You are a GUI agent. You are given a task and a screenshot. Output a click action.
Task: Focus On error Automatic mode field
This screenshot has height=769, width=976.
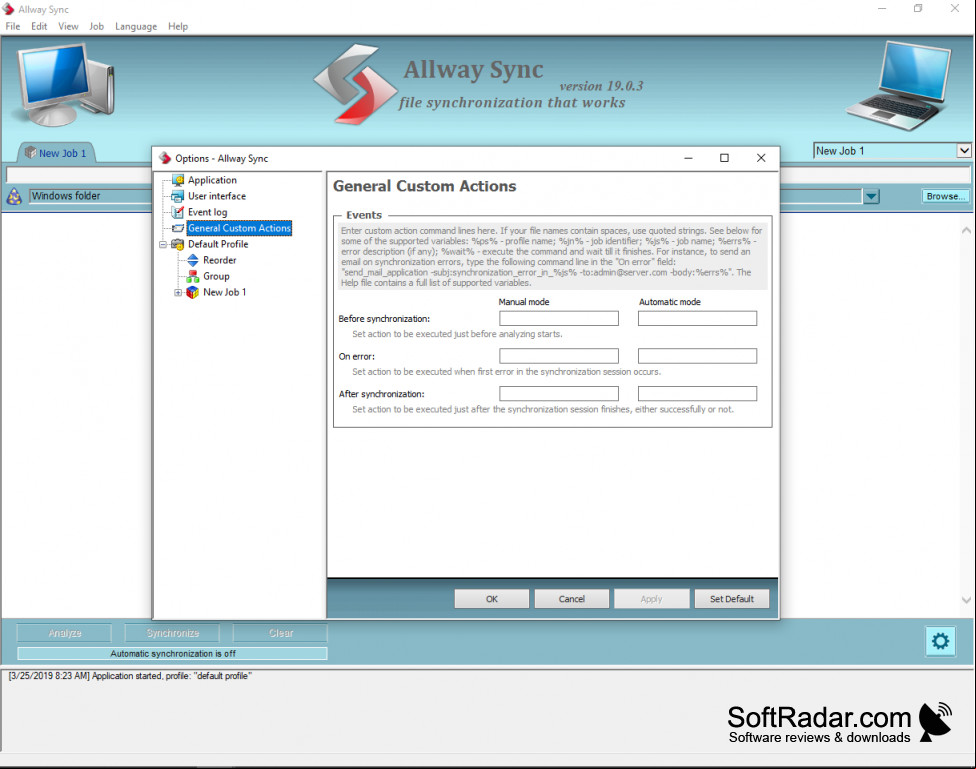tap(697, 356)
